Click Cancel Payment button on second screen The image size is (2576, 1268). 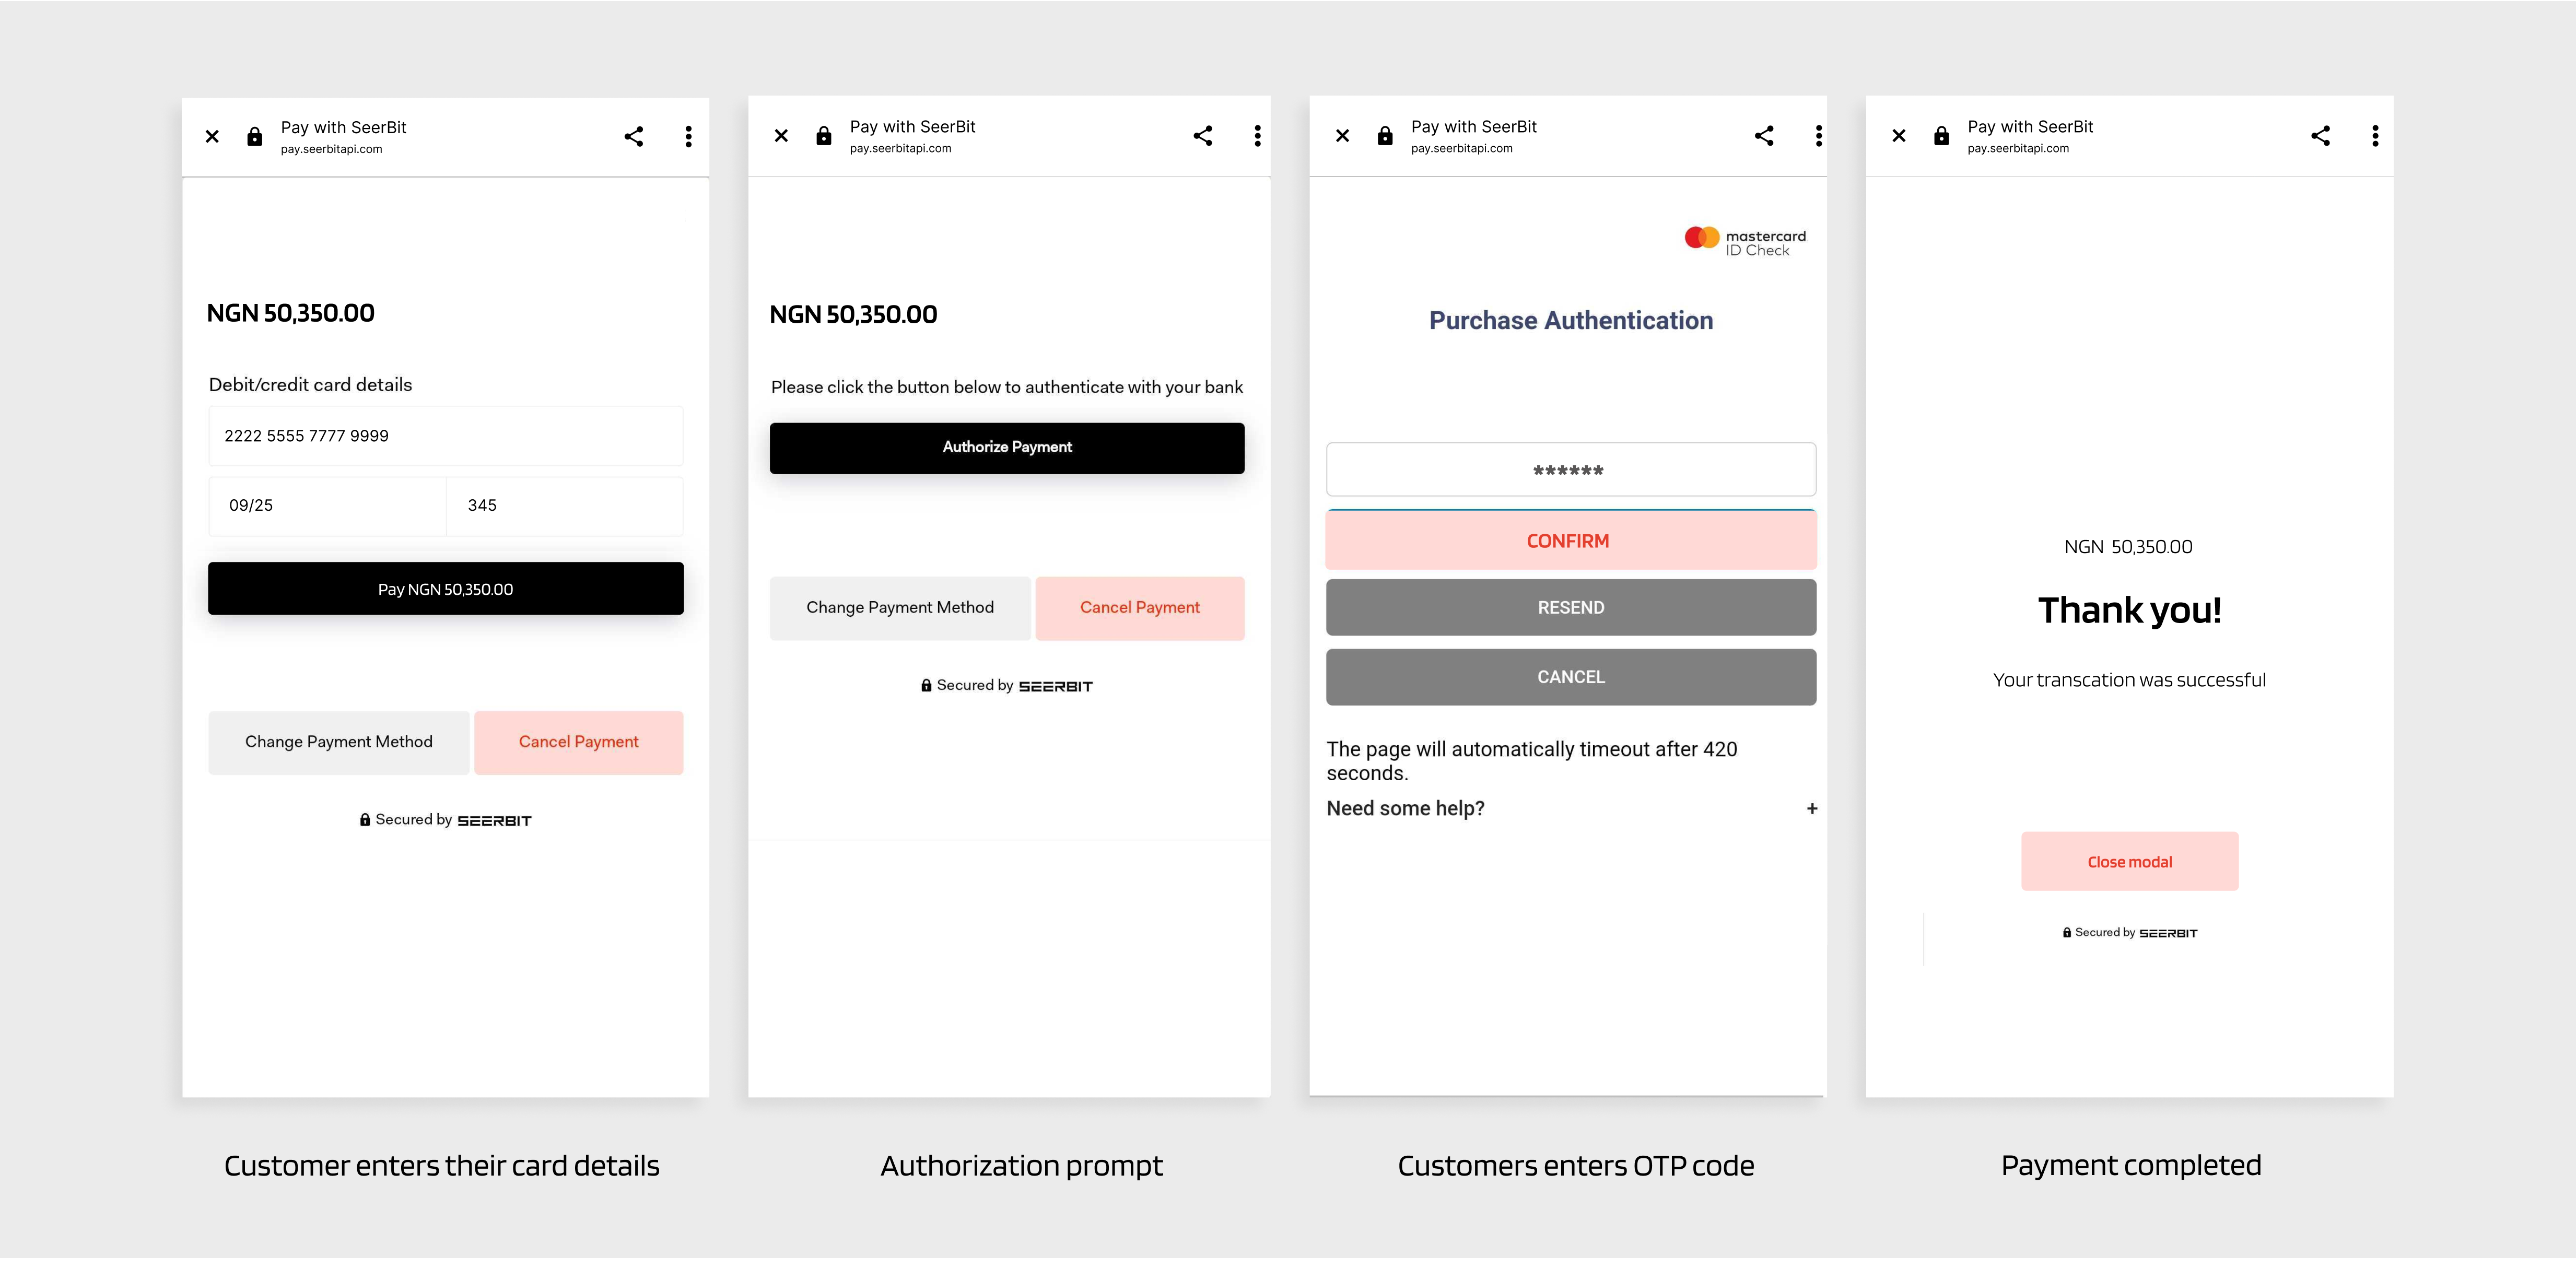coord(1139,606)
